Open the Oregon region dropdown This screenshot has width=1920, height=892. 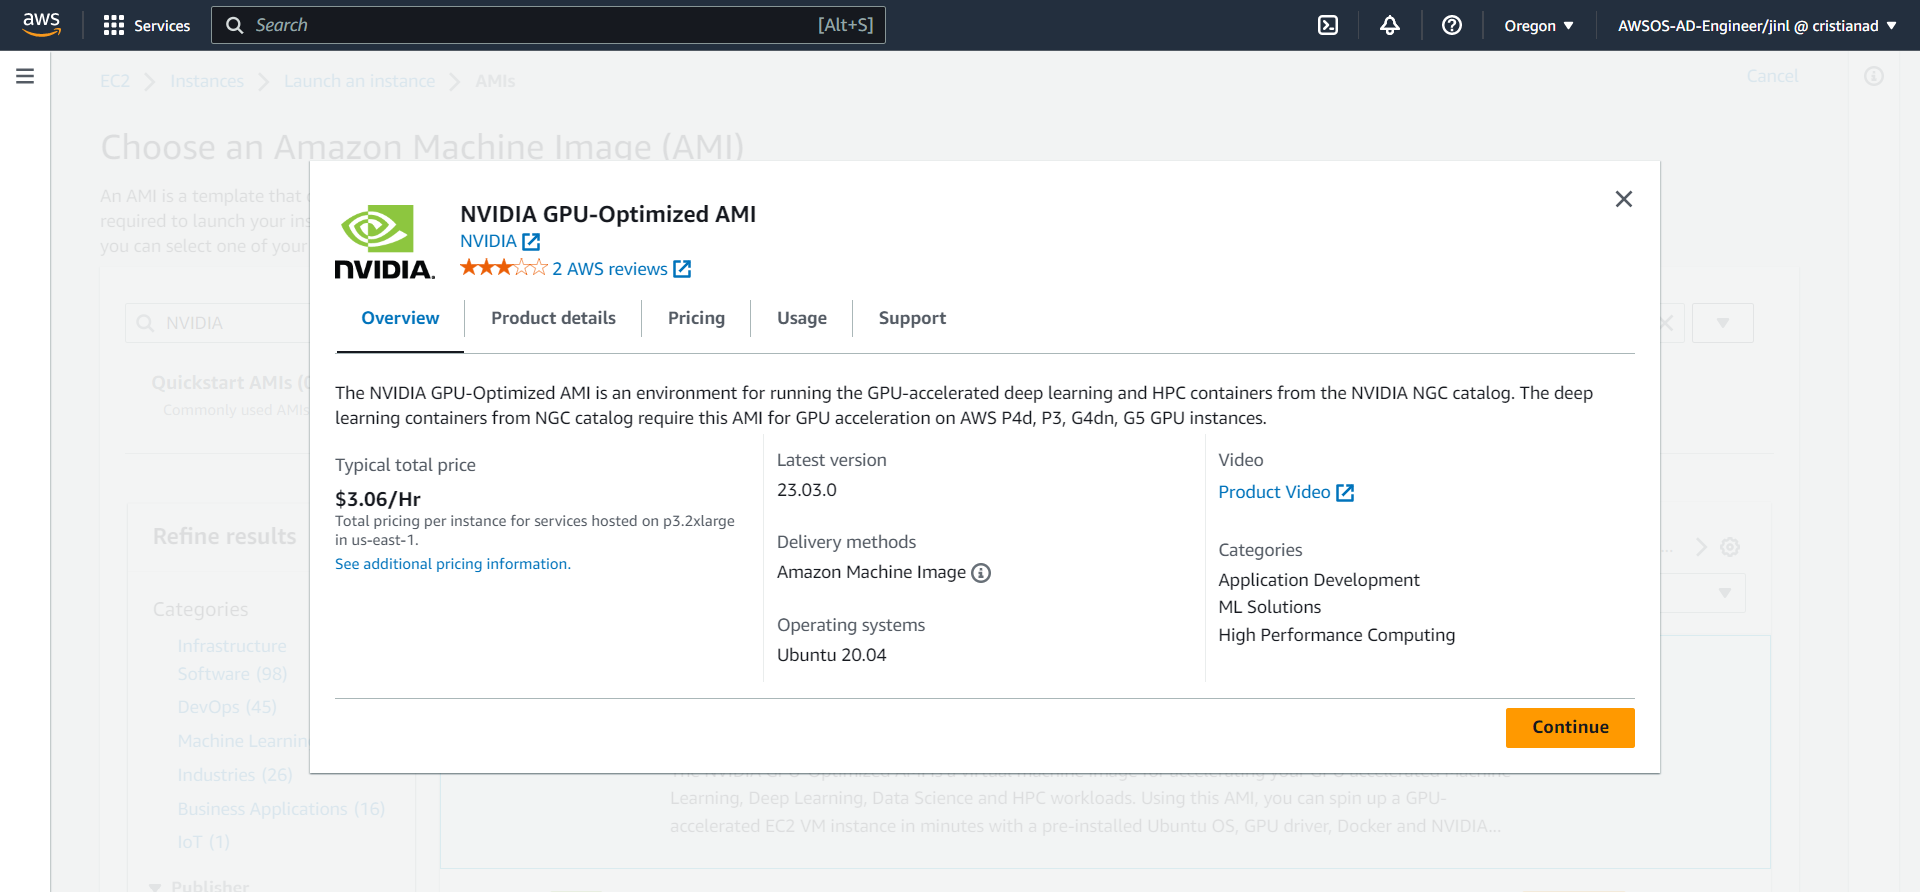coord(1539,25)
